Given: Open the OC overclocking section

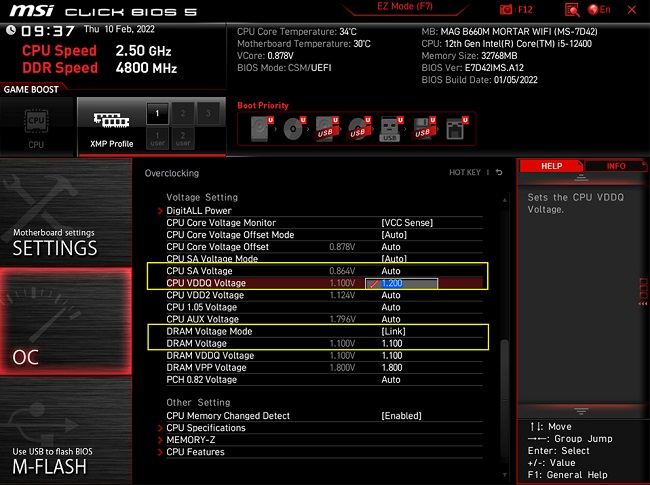Looking at the screenshot, I should pos(65,321).
